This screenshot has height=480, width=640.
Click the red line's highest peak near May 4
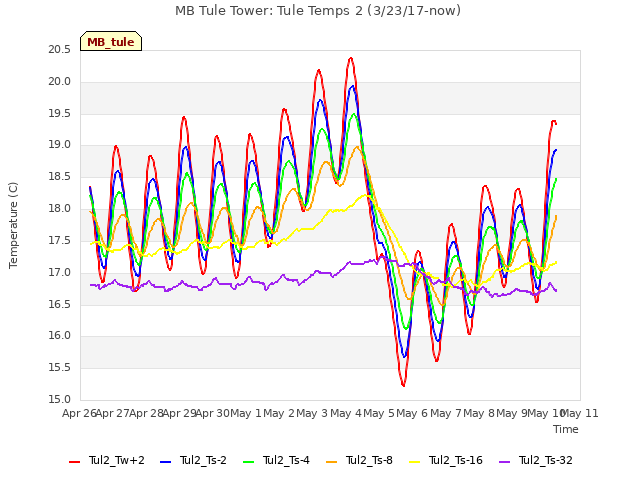coord(351,58)
